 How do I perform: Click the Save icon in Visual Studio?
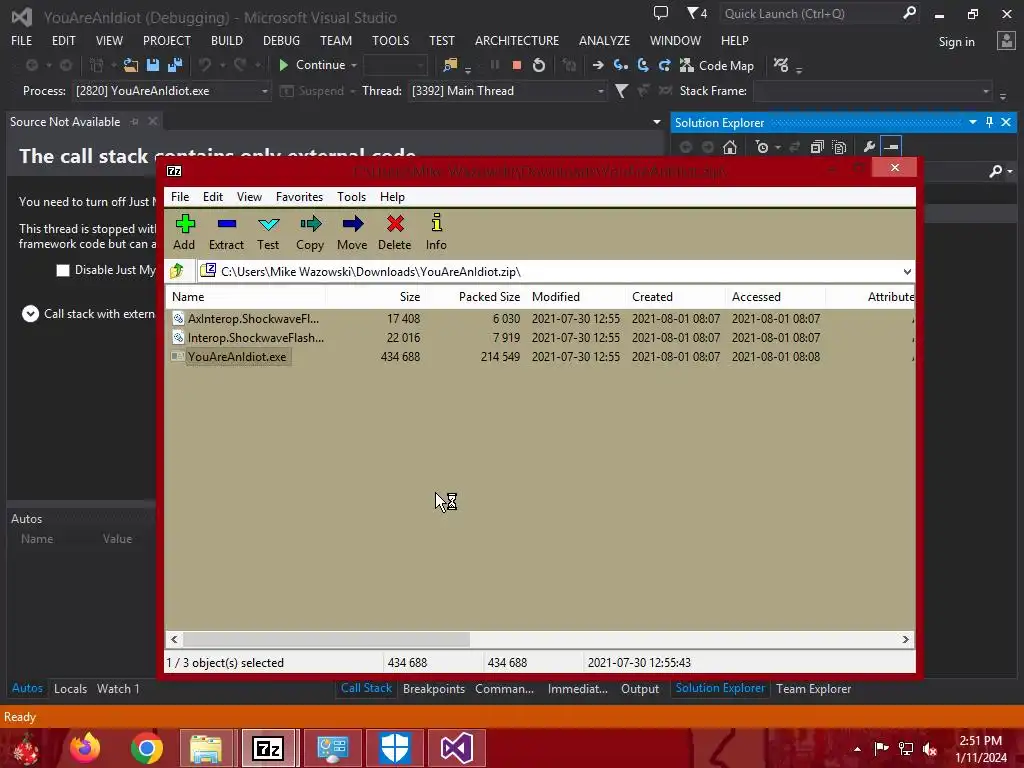point(153,65)
